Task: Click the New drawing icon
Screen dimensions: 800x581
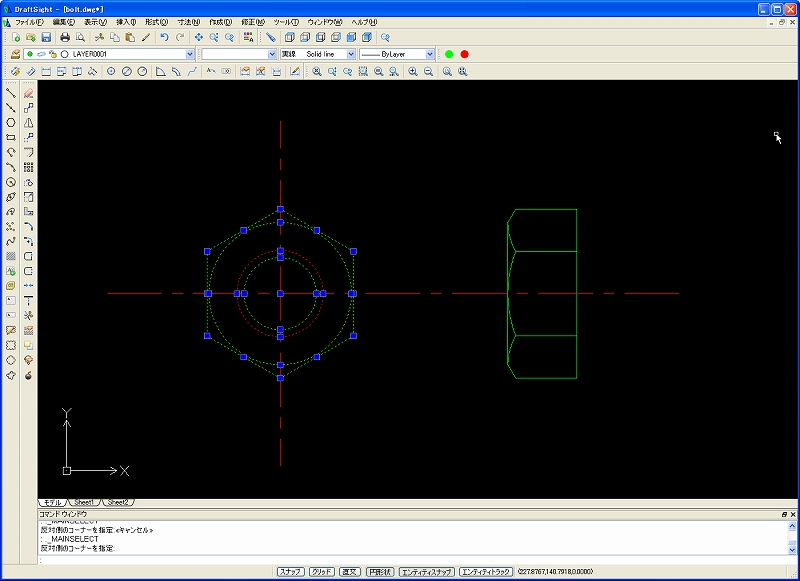Action: tap(16, 37)
